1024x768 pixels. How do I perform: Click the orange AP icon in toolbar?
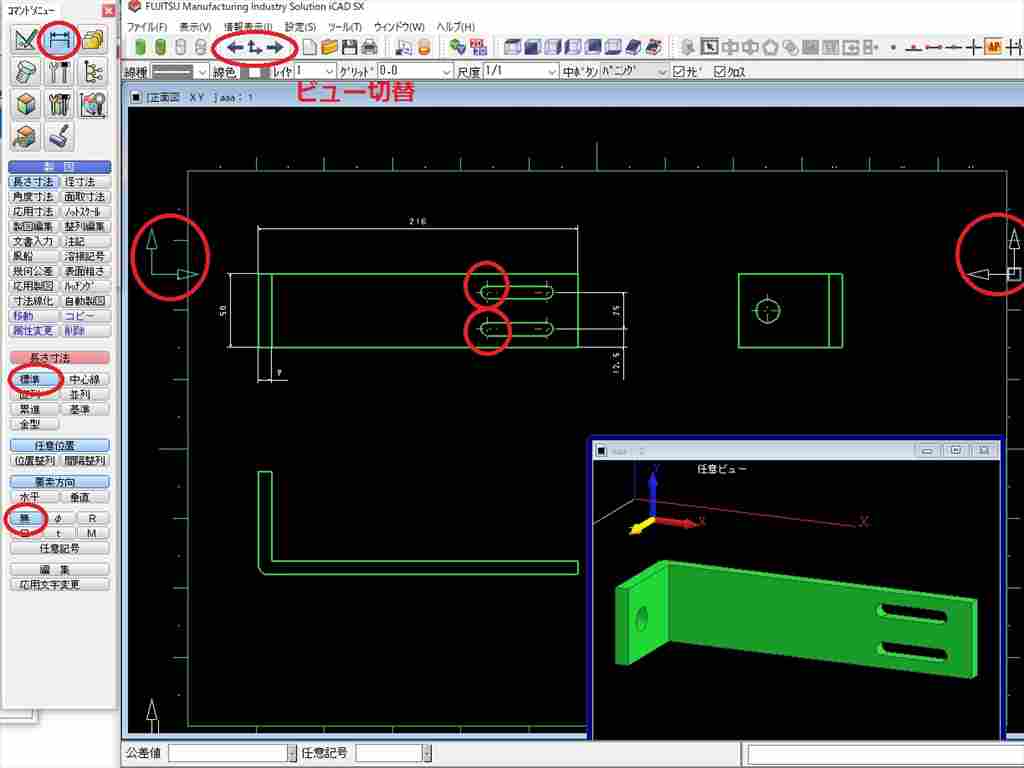pos(993,47)
